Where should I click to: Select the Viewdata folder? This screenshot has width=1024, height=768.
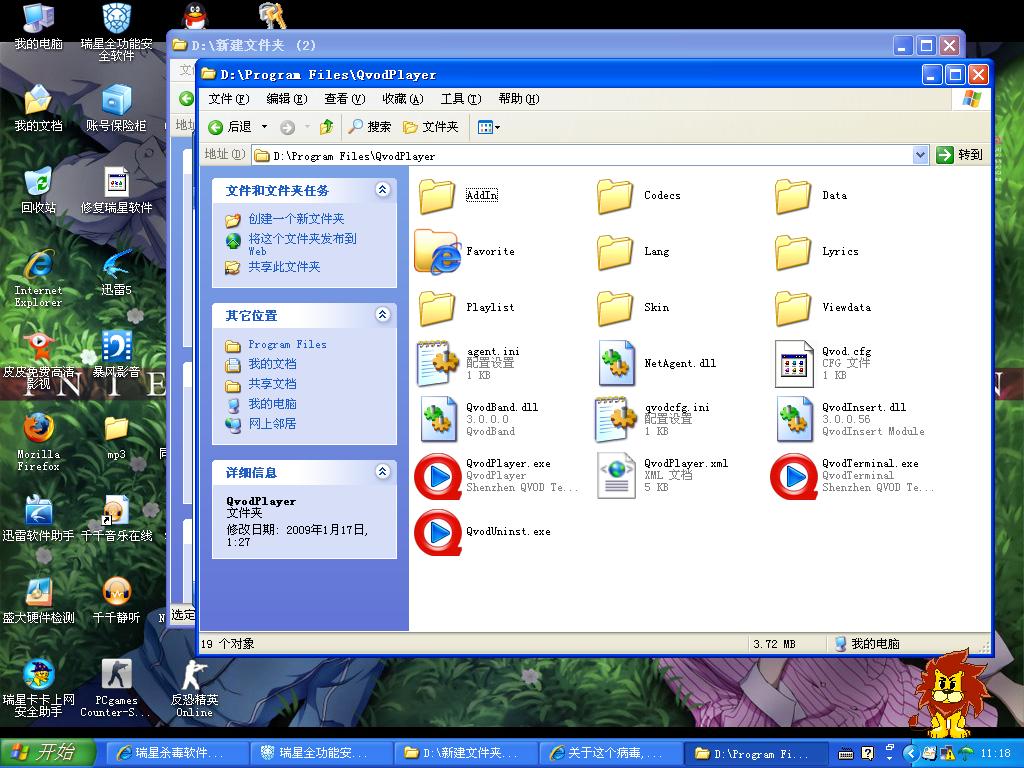[x=793, y=308]
